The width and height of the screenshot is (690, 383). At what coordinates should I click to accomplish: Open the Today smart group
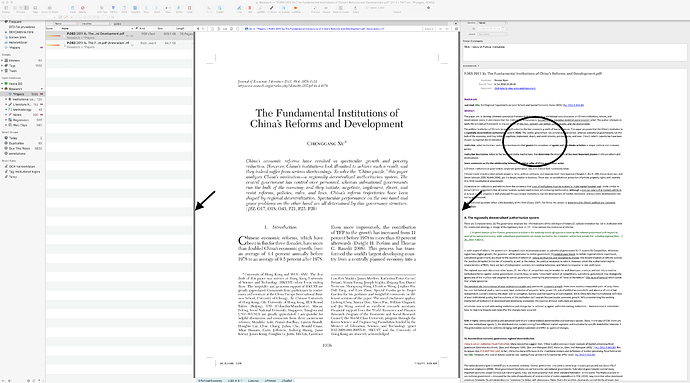click(x=13, y=138)
